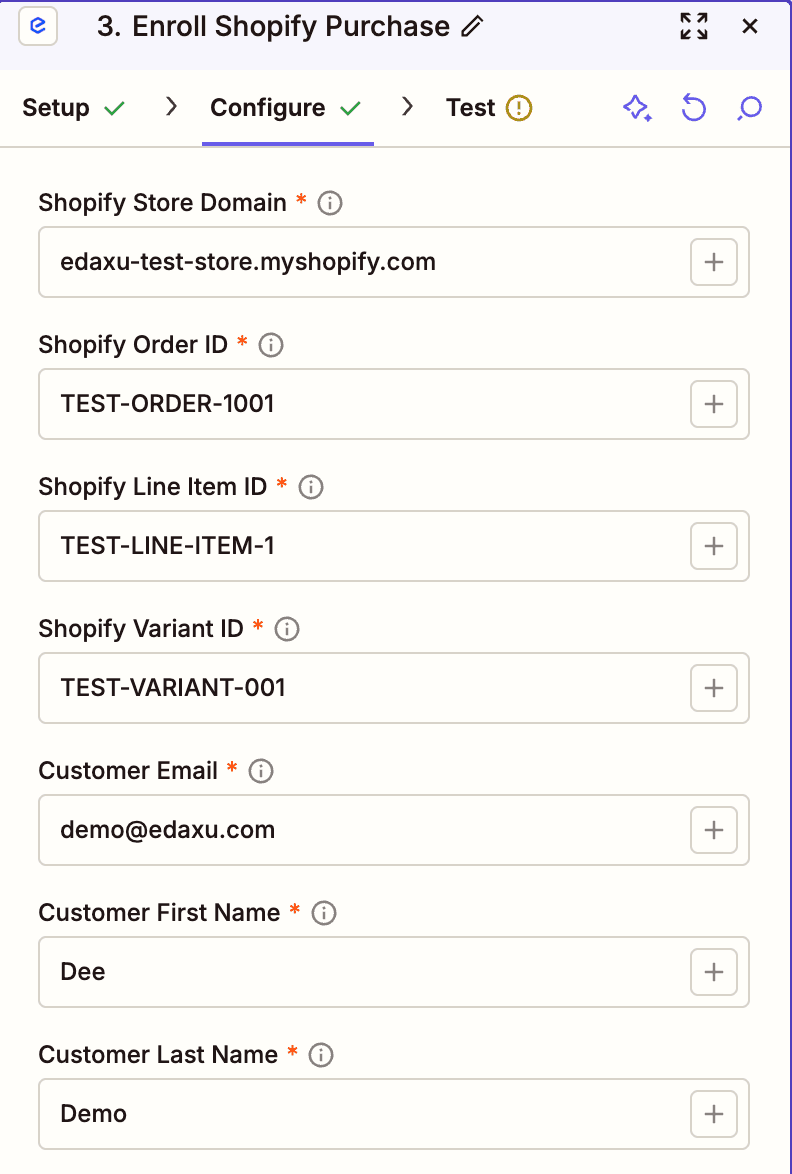792x1174 pixels.
Task: Edit the Shopify Order ID input
Action: tap(394, 404)
